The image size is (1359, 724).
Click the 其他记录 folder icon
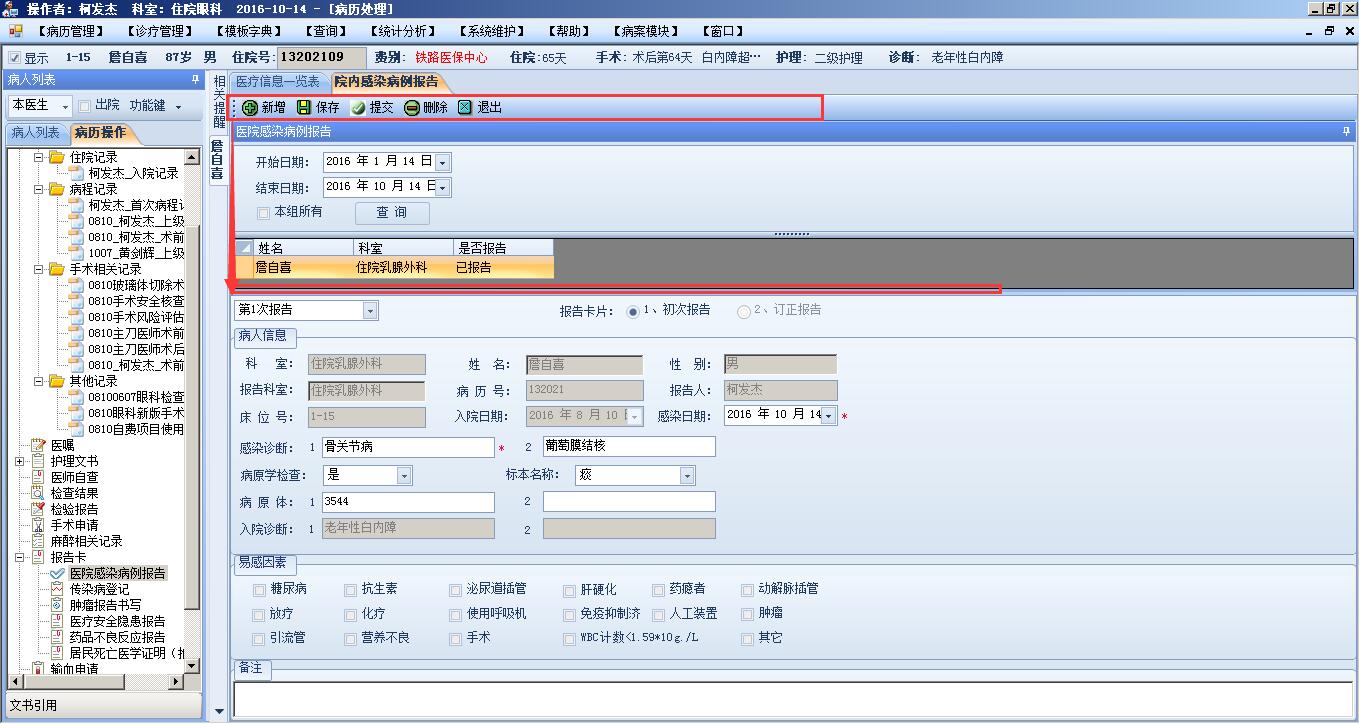(x=57, y=381)
